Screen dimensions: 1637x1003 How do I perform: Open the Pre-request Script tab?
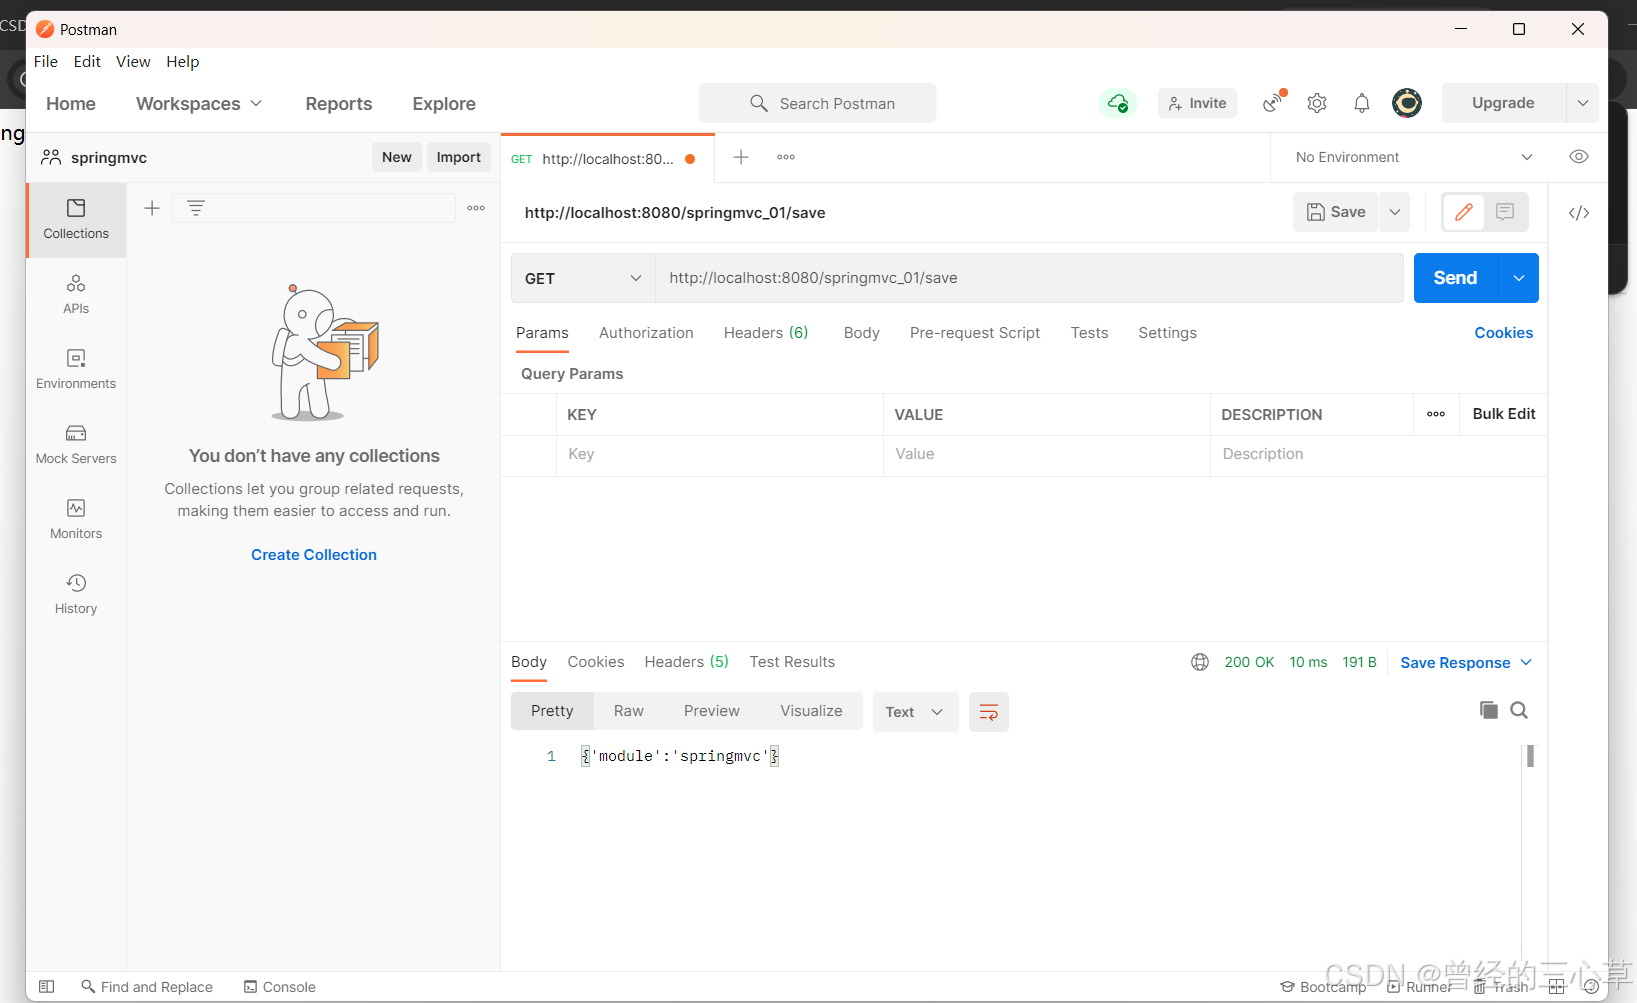[x=975, y=333]
